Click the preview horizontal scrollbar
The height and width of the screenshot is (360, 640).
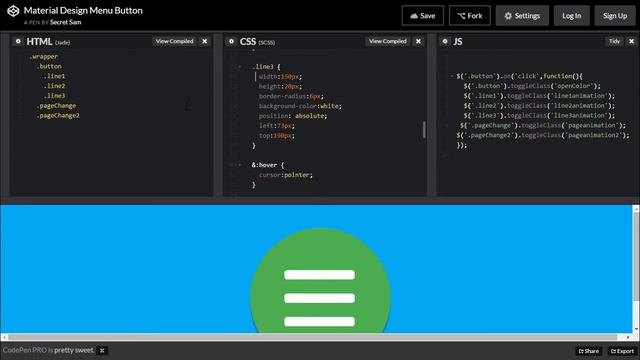[313, 337]
